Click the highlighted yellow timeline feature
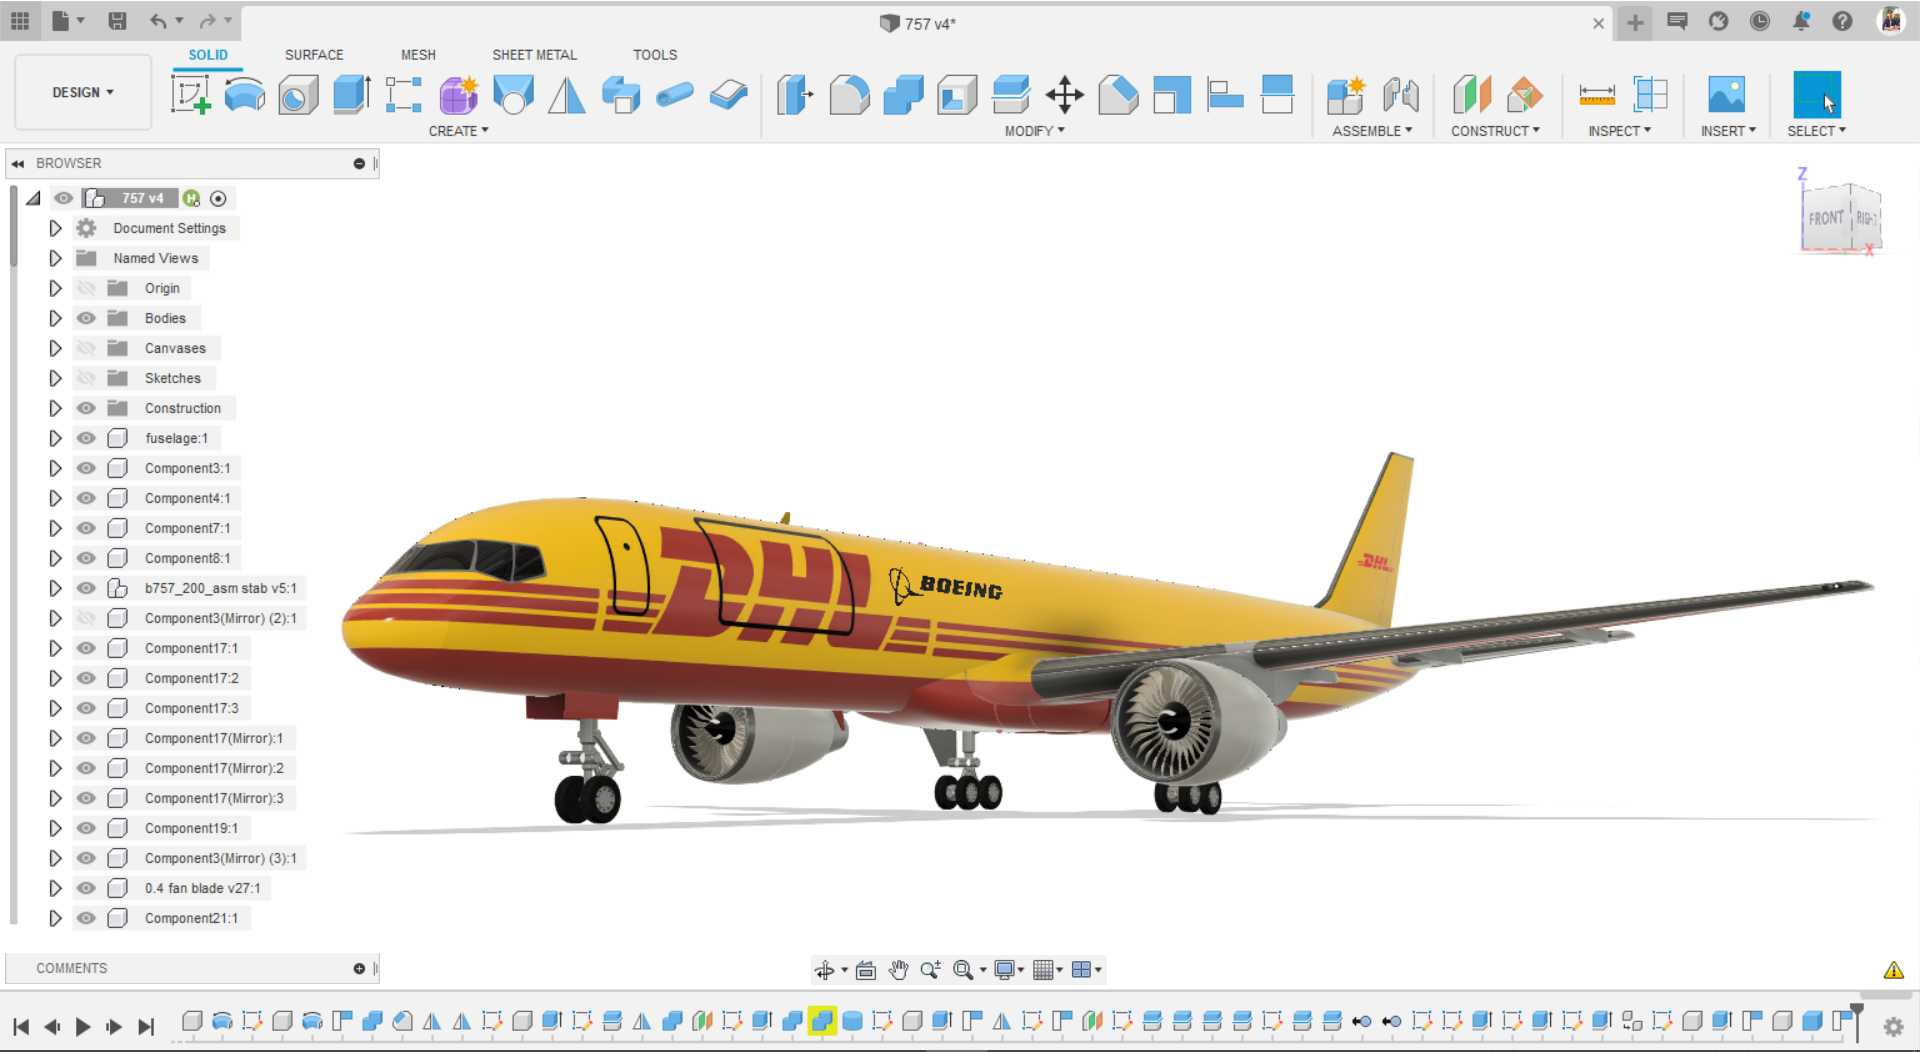Image resolution: width=1920 pixels, height=1052 pixels. click(822, 1021)
